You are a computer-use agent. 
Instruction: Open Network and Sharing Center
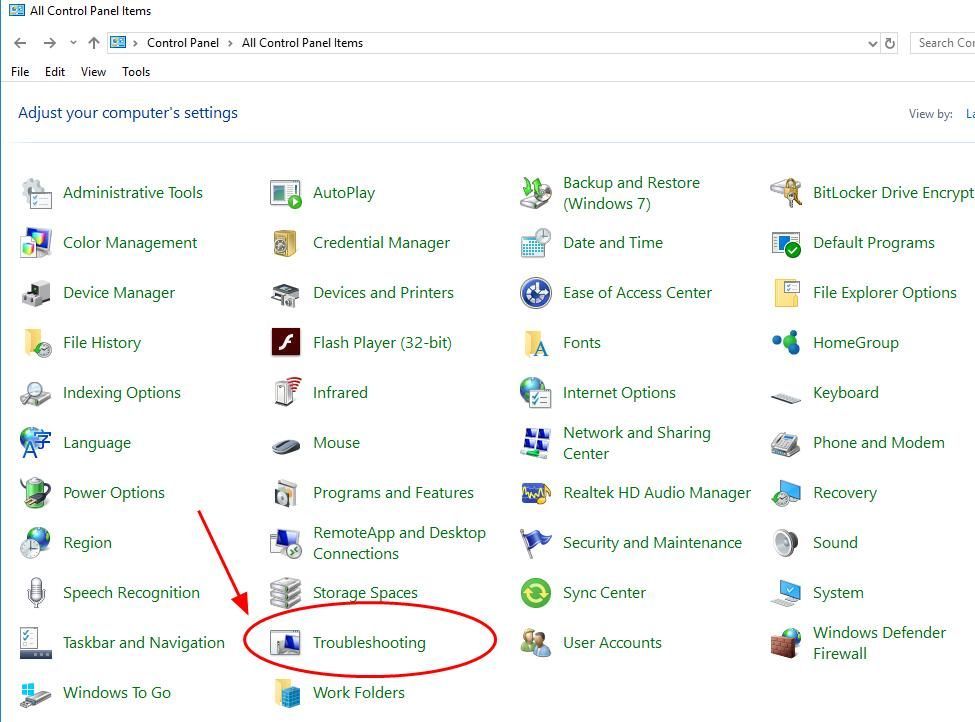(637, 443)
